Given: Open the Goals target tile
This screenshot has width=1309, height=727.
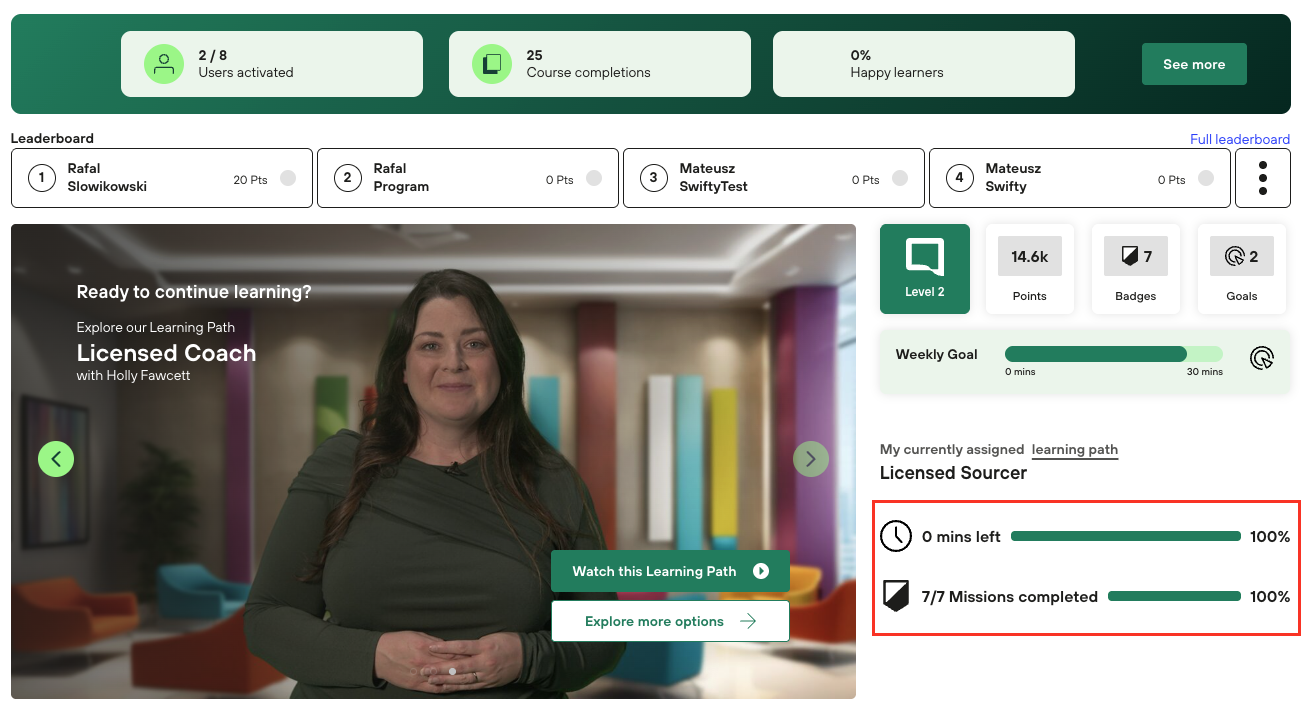Looking at the screenshot, I should click(1241, 268).
